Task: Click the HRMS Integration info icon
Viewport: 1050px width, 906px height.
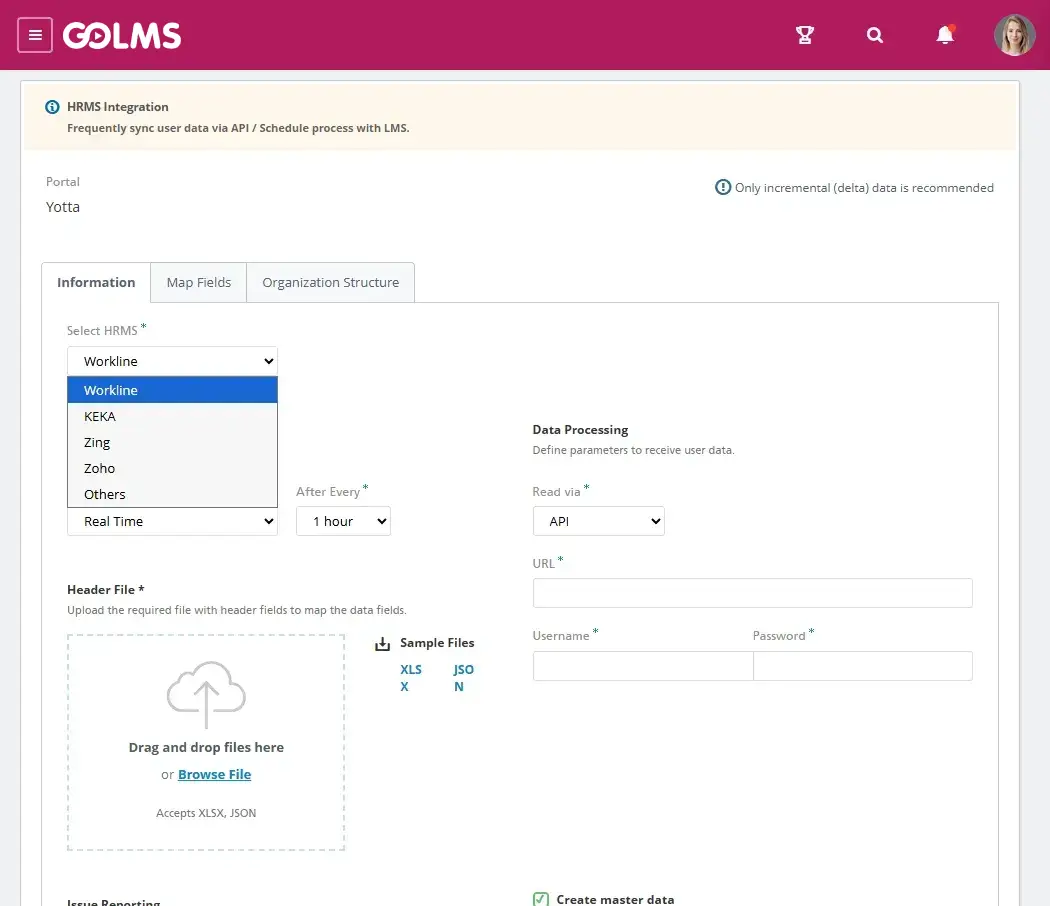Action: 52,107
